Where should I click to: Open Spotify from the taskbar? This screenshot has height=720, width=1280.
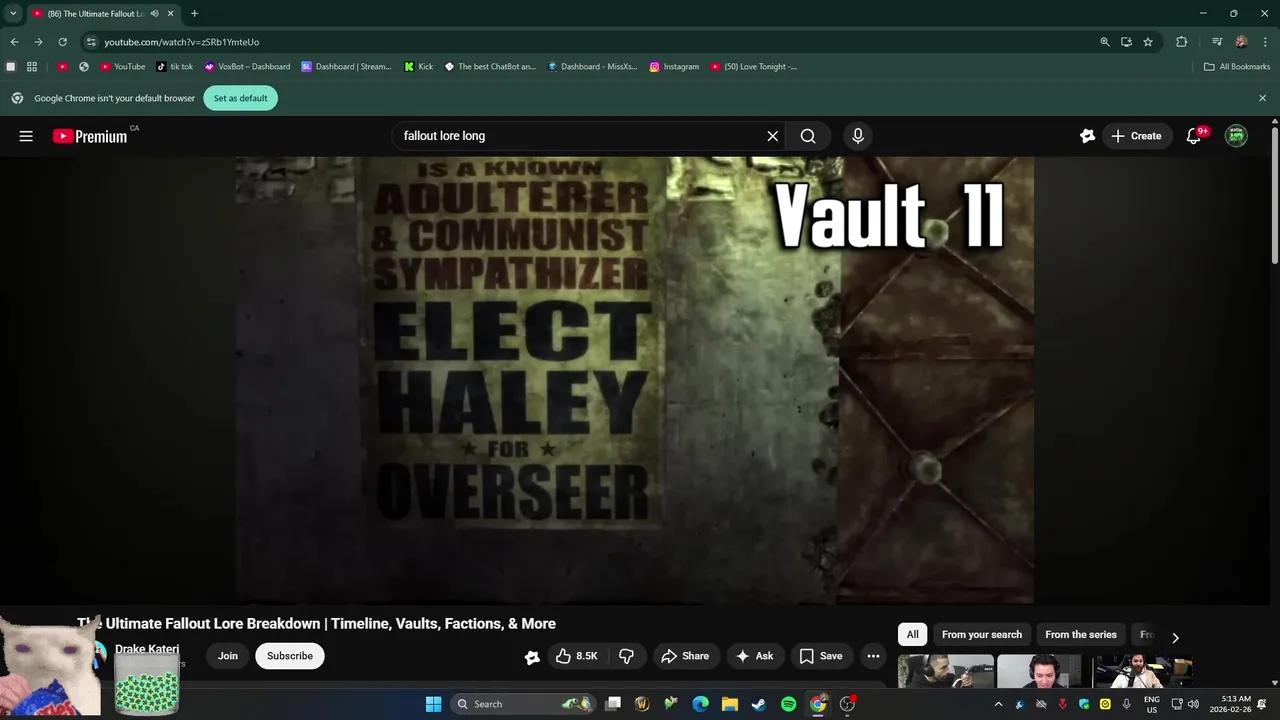tap(788, 704)
